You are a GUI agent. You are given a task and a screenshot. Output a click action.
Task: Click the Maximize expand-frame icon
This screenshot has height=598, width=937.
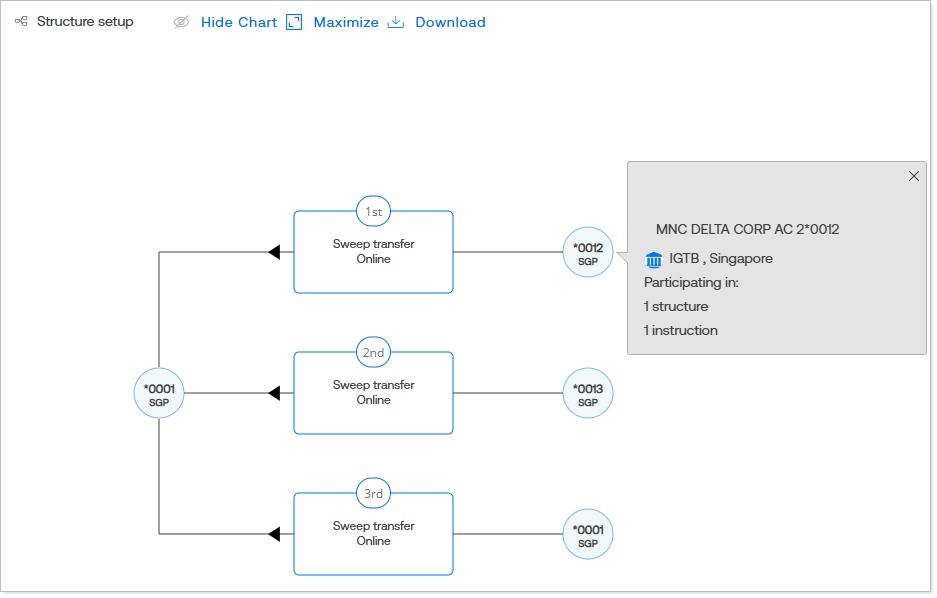tap(294, 22)
